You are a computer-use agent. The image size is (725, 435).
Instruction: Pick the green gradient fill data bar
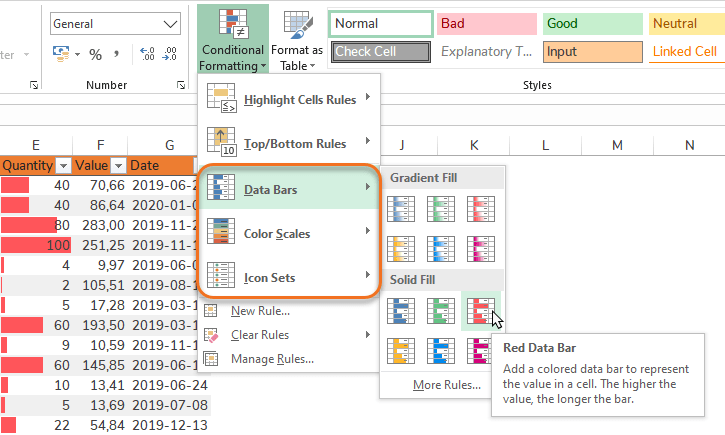(441, 208)
